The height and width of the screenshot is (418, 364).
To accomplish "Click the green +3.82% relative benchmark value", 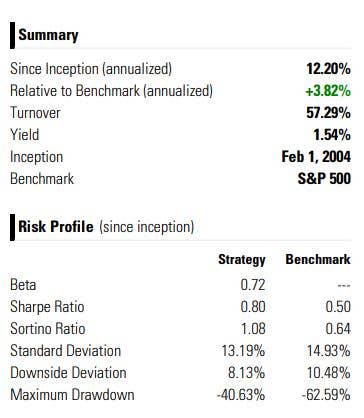I will pos(328,91).
